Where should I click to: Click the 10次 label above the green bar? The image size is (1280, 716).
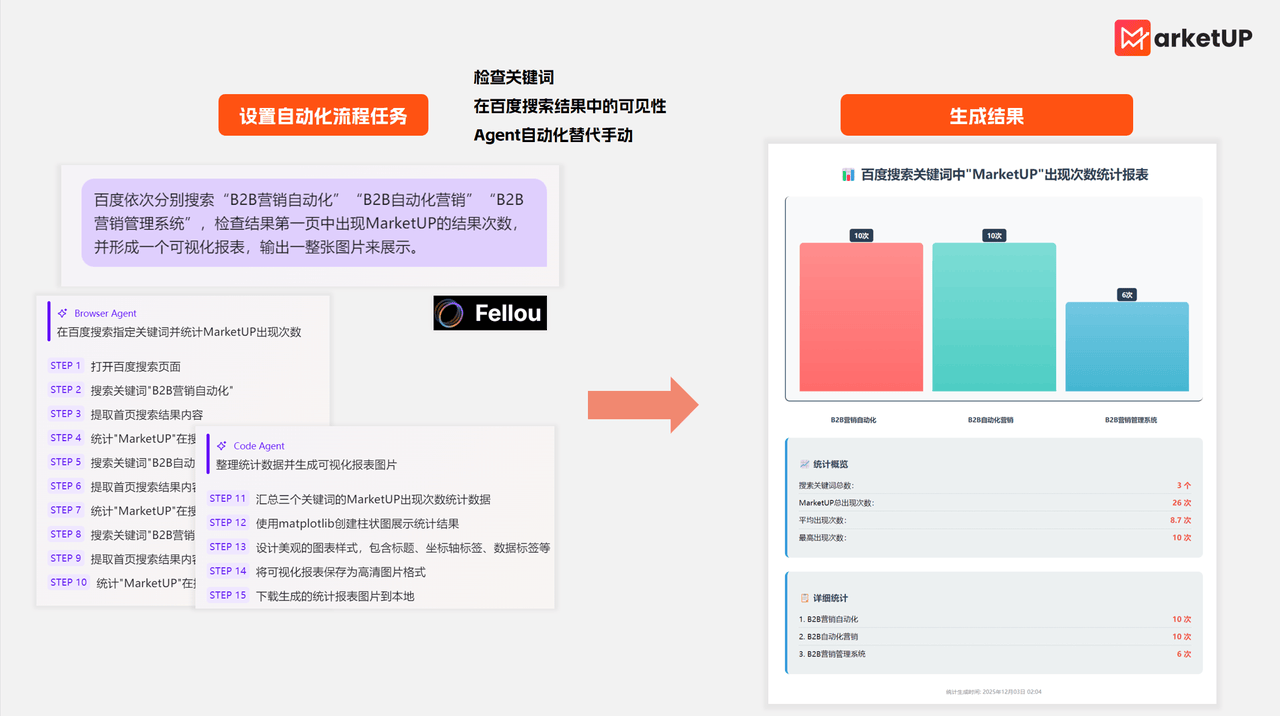(x=994, y=235)
